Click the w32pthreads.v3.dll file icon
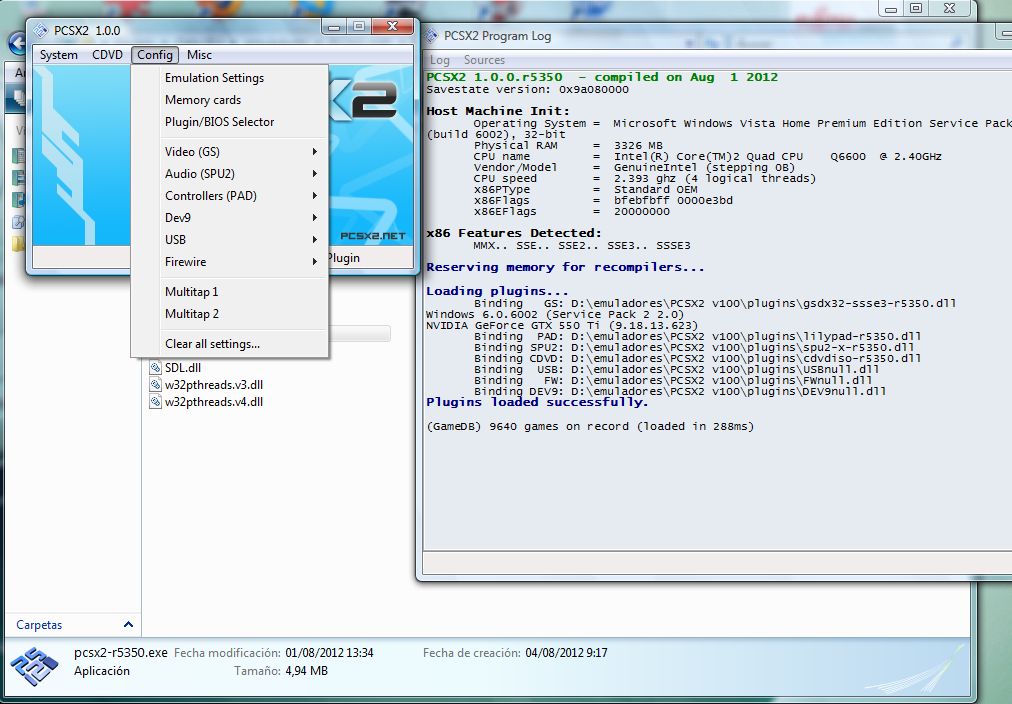Image resolution: width=1012 pixels, height=704 pixels. coord(155,385)
